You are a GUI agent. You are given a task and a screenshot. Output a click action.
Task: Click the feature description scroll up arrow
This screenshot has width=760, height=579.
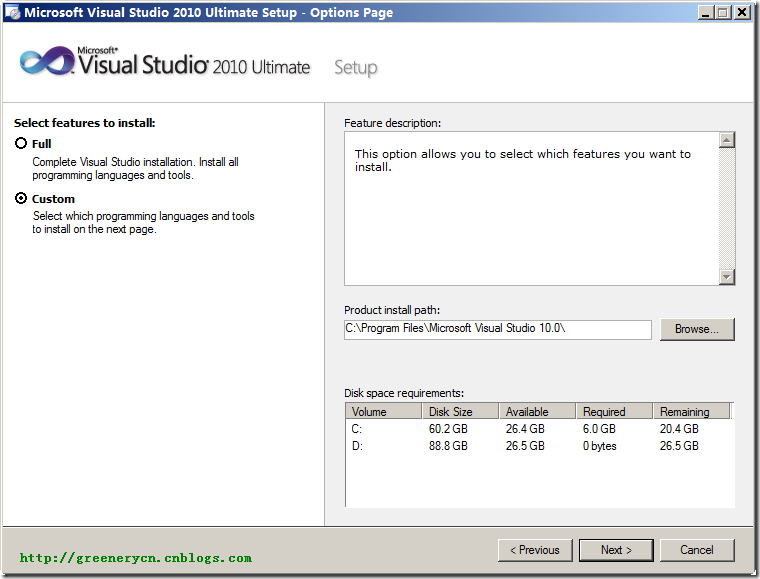click(727, 141)
